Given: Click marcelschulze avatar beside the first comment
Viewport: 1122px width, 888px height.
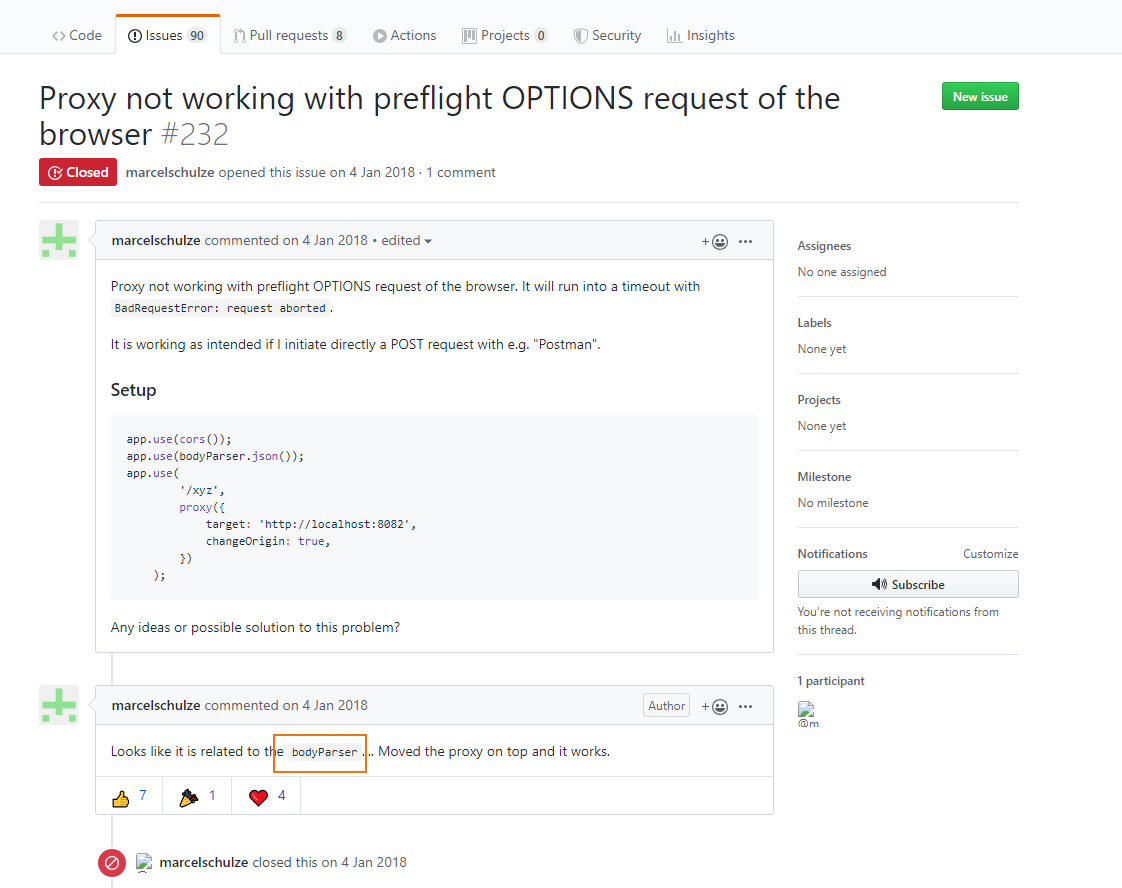Looking at the screenshot, I should tap(59, 240).
